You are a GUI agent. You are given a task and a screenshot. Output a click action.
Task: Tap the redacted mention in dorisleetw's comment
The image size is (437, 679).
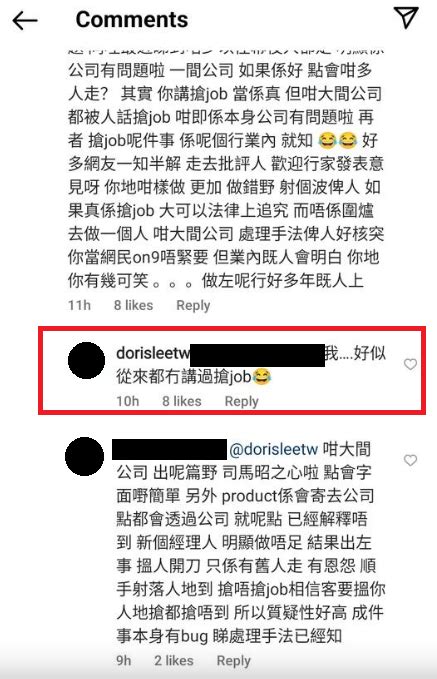click(257, 355)
